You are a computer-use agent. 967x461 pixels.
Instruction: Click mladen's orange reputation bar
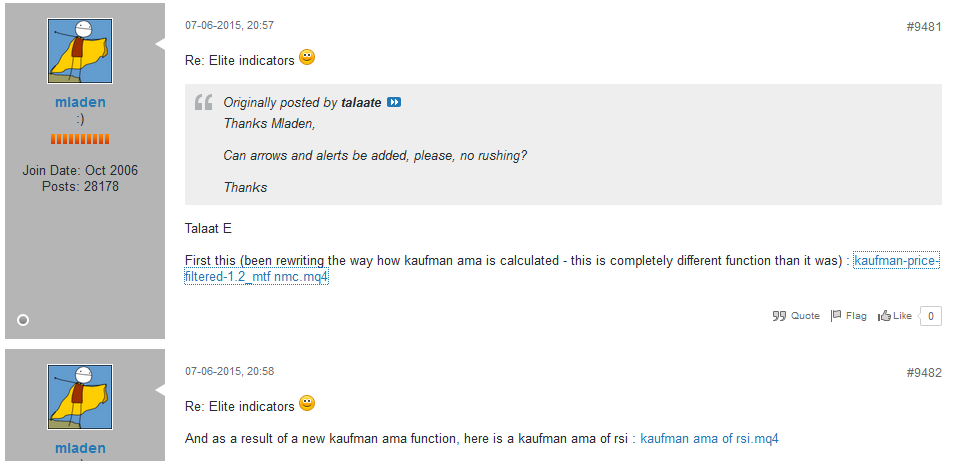pyautogui.click(x=80, y=138)
